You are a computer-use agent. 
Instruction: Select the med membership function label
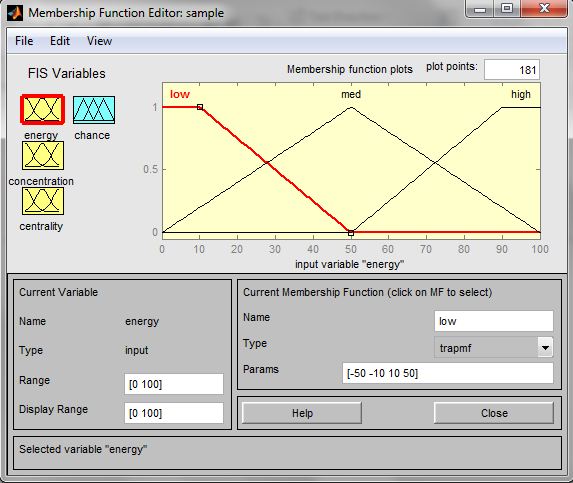(x=351, y=94)
